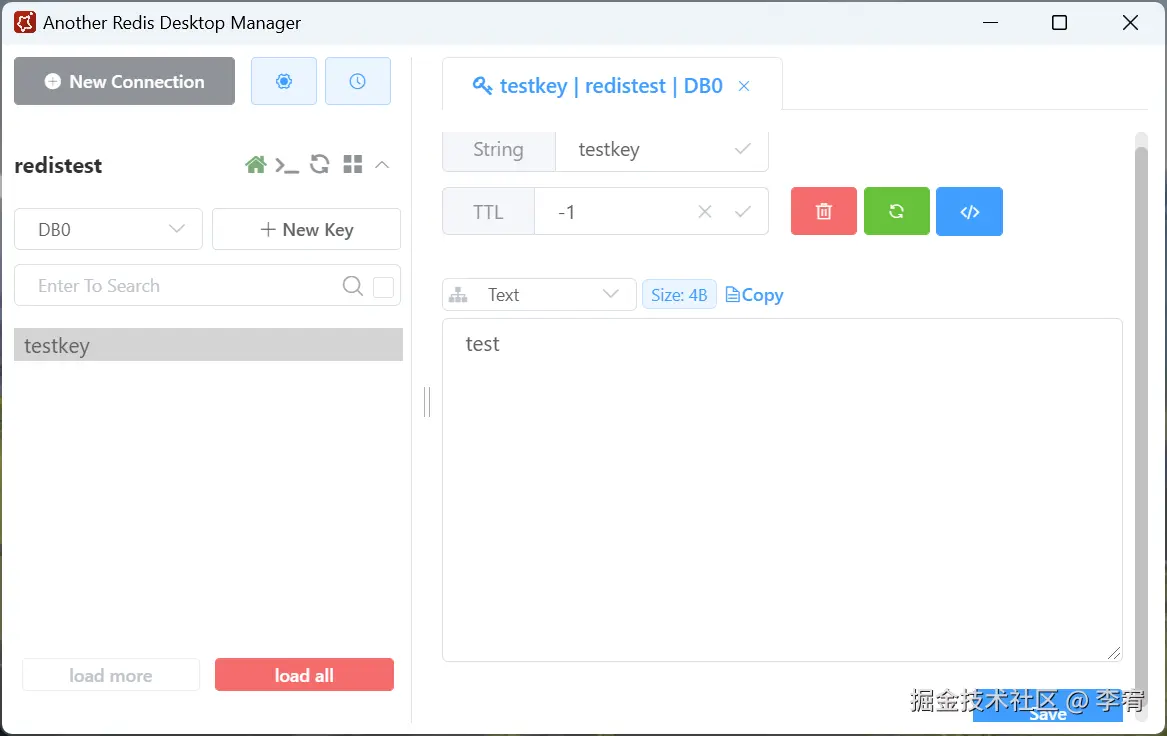Refresh the key with the green button
Viewport: 1167px width, 736px height.
897,211
